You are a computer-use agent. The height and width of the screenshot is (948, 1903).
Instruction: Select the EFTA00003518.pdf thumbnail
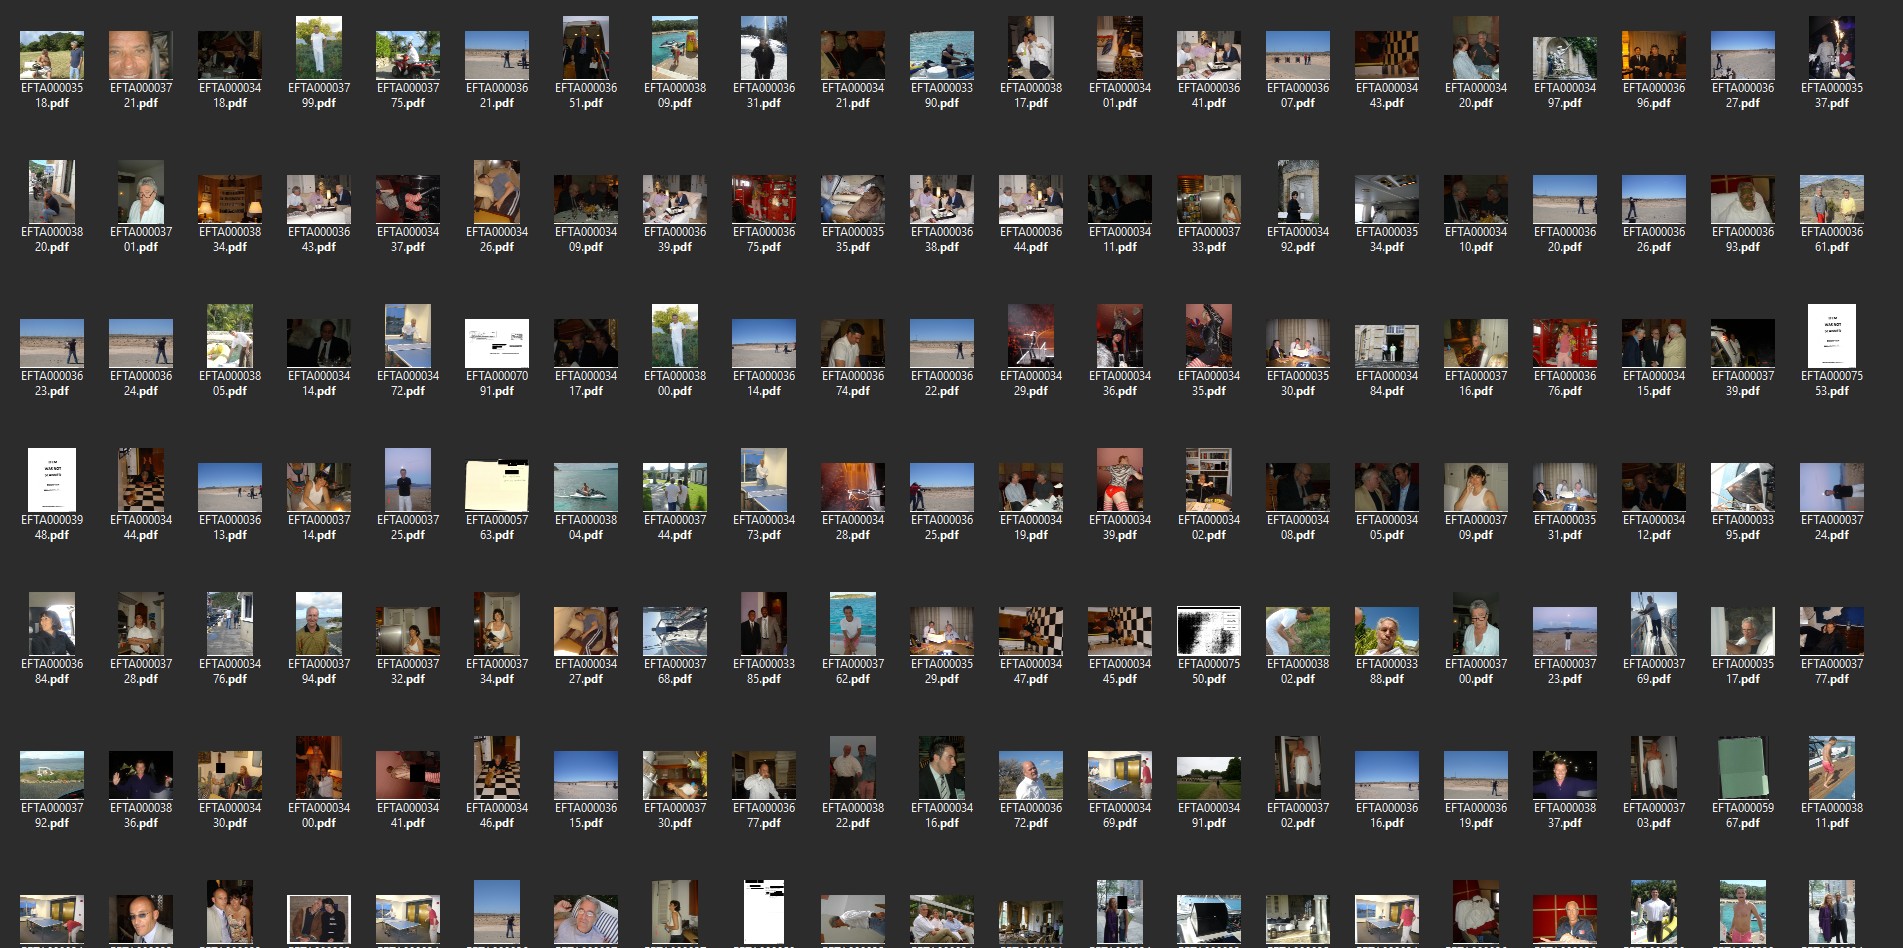(52, 55)
